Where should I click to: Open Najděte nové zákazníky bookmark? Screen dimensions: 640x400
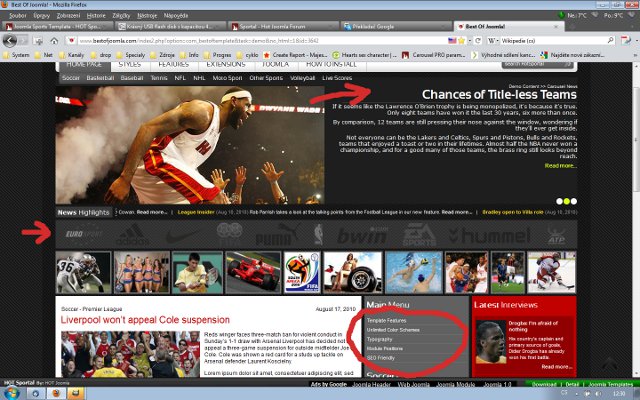[x=572, y=55]
